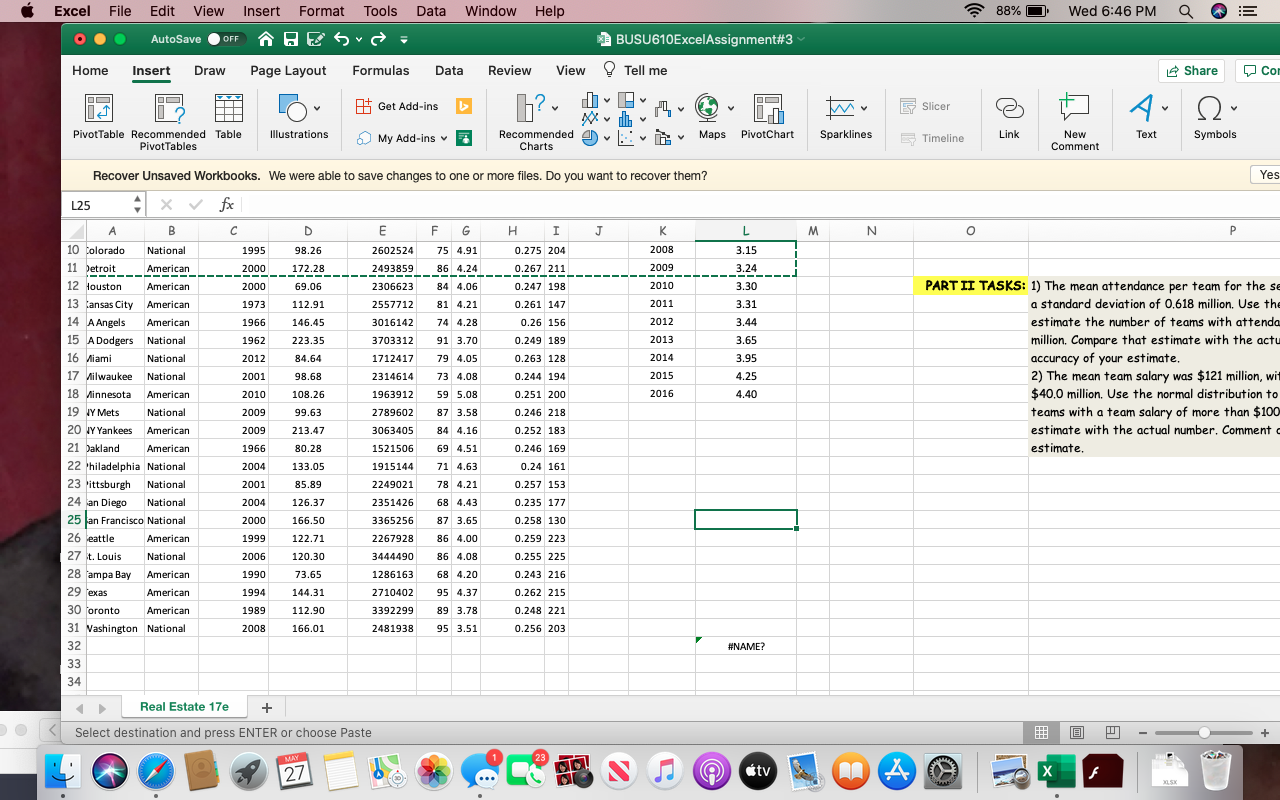The image size is (1280, 800).
Task: Toggle AutoSave switch
Action: [x=227, y=39]
